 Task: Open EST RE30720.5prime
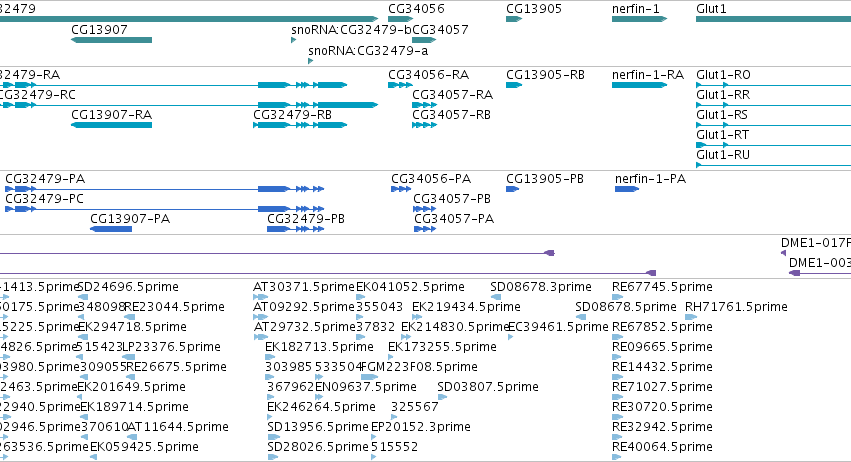click(662, 407)
